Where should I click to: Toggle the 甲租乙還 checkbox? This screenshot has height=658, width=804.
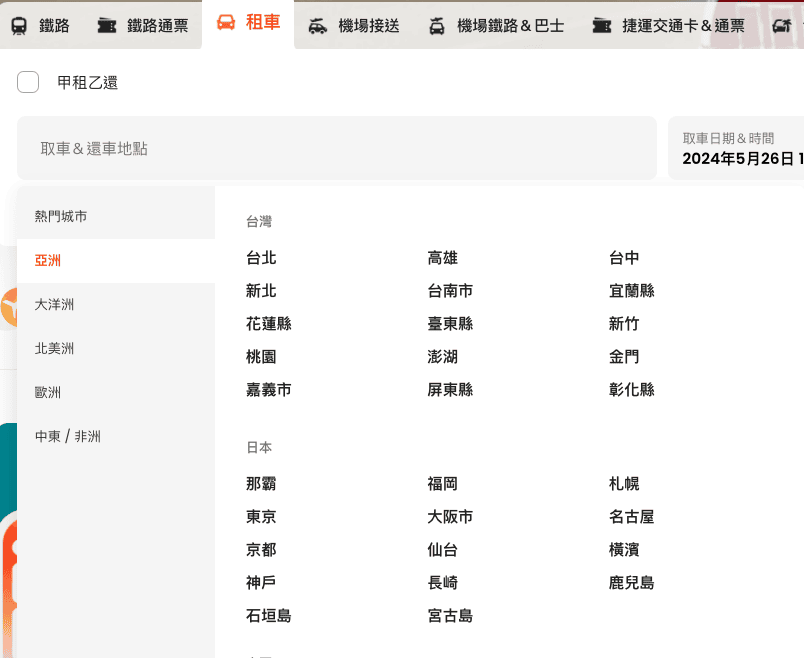(28, 82)
